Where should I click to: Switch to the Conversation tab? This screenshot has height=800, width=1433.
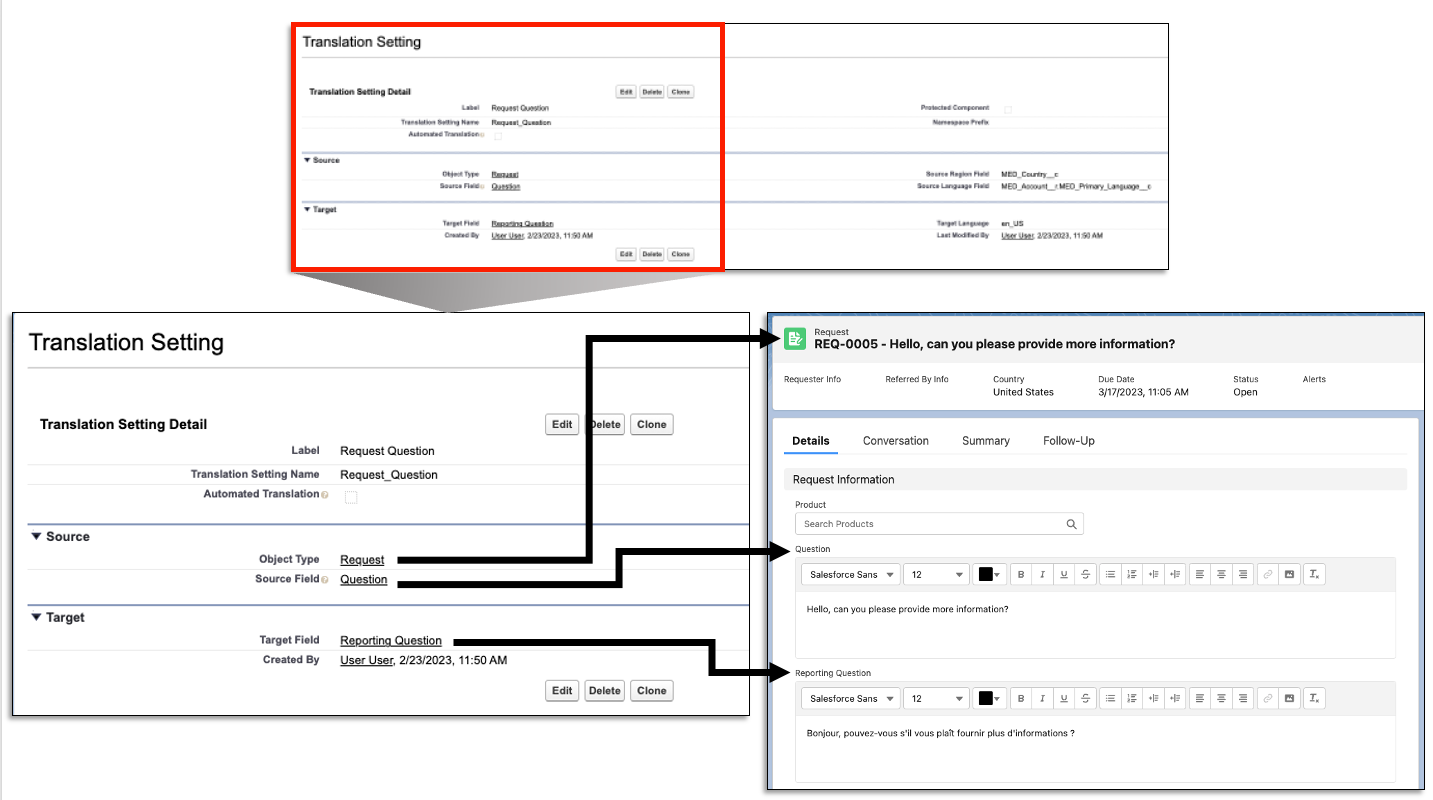[x=895, y=441]
